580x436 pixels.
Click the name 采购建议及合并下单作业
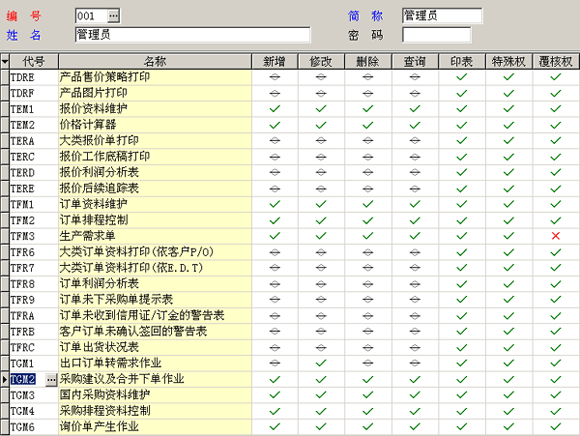click(122, 379)
